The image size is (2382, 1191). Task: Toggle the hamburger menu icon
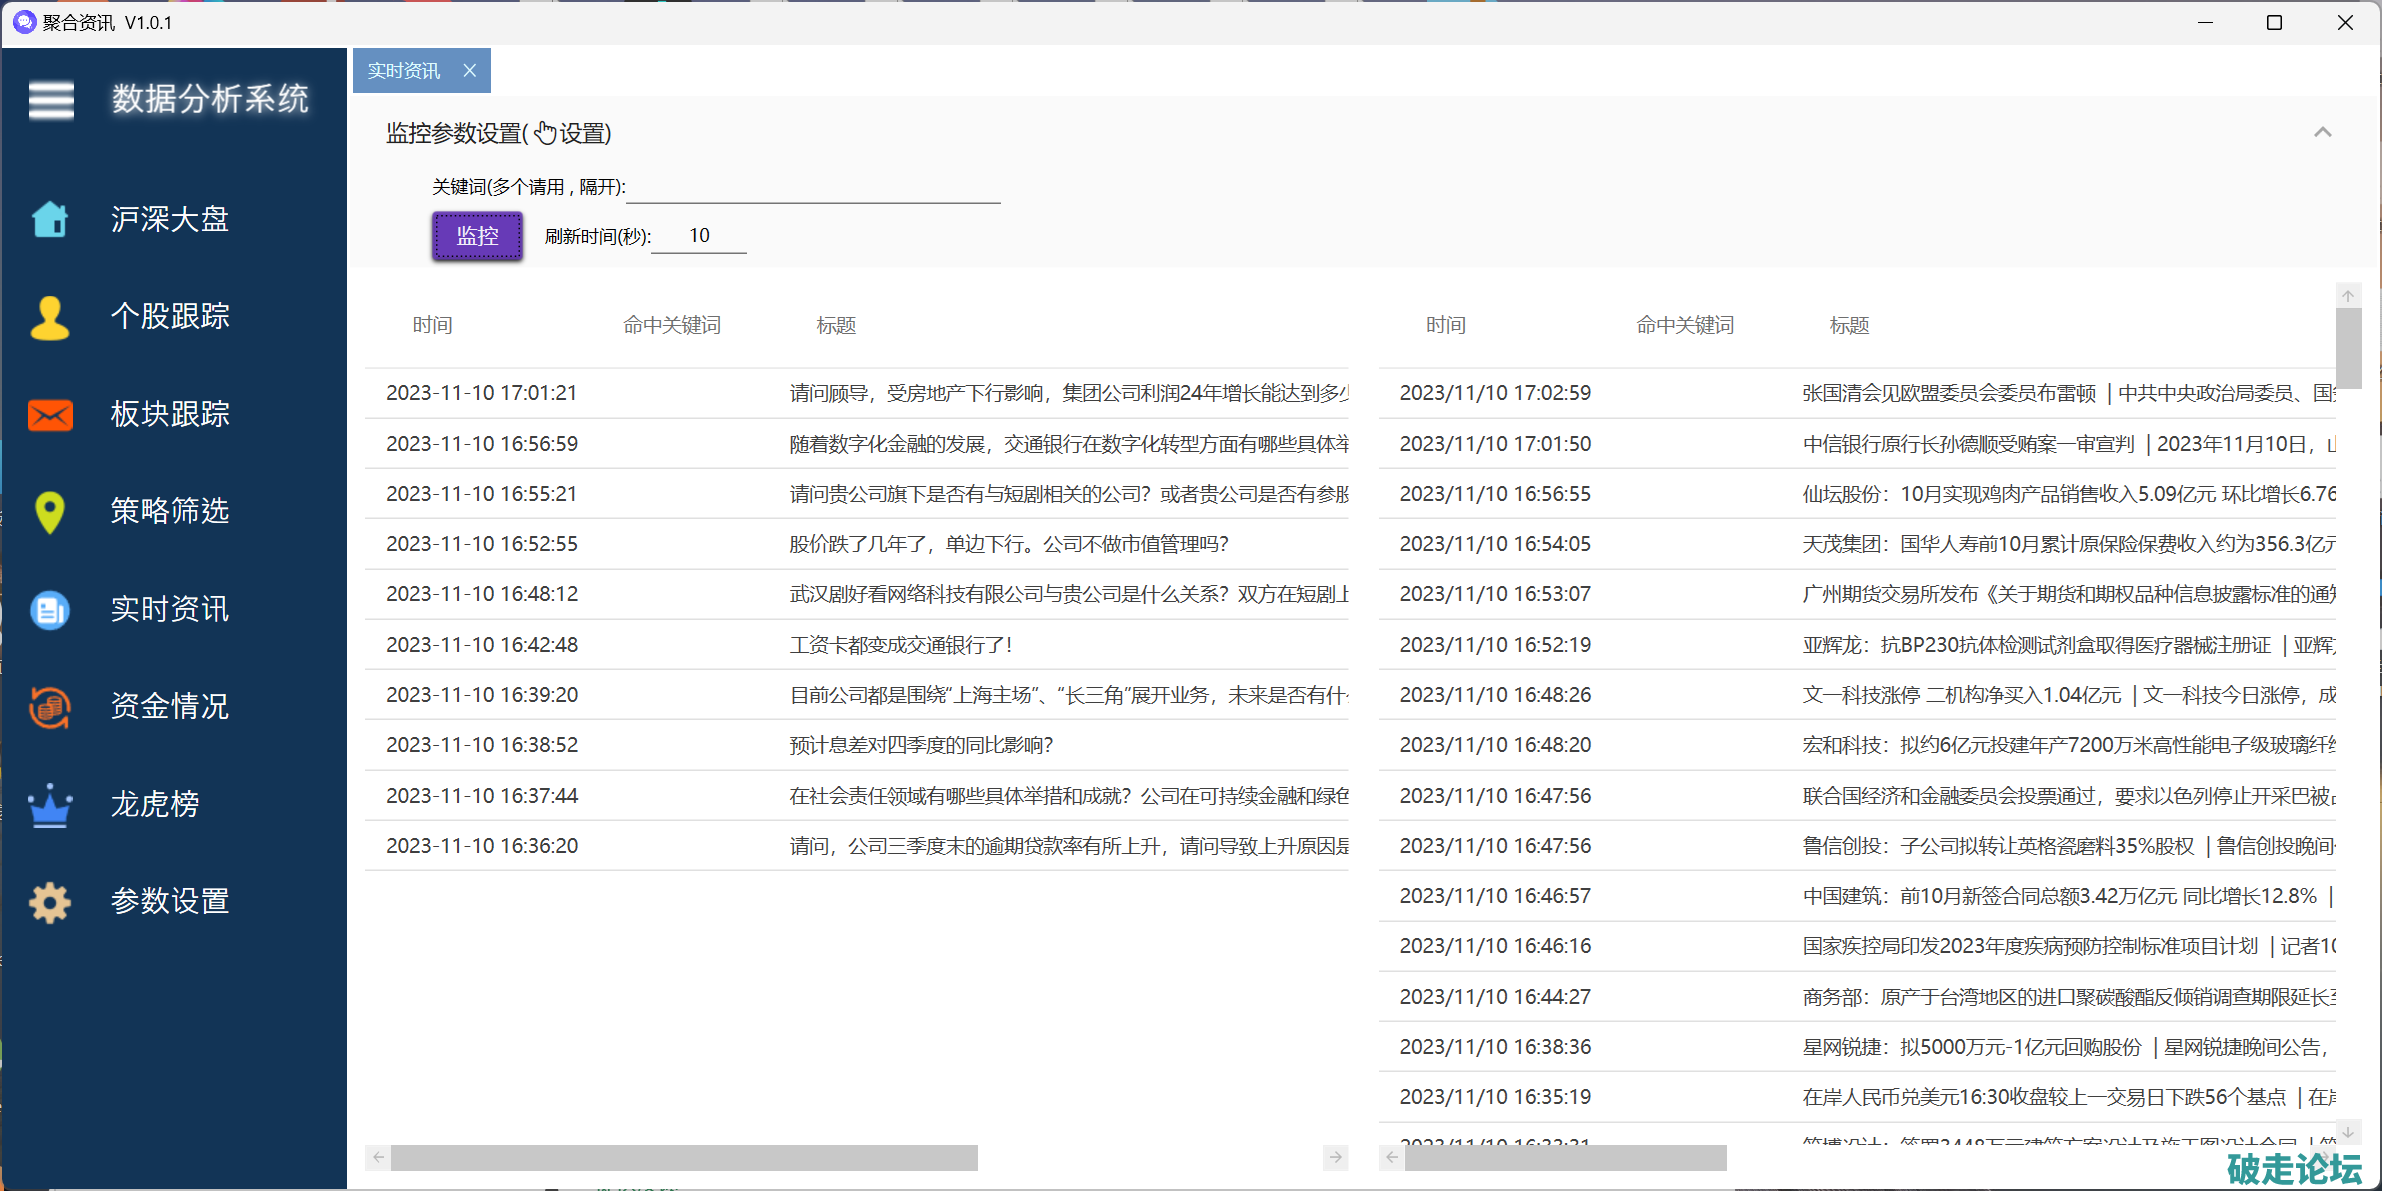(x=51, y=100)
